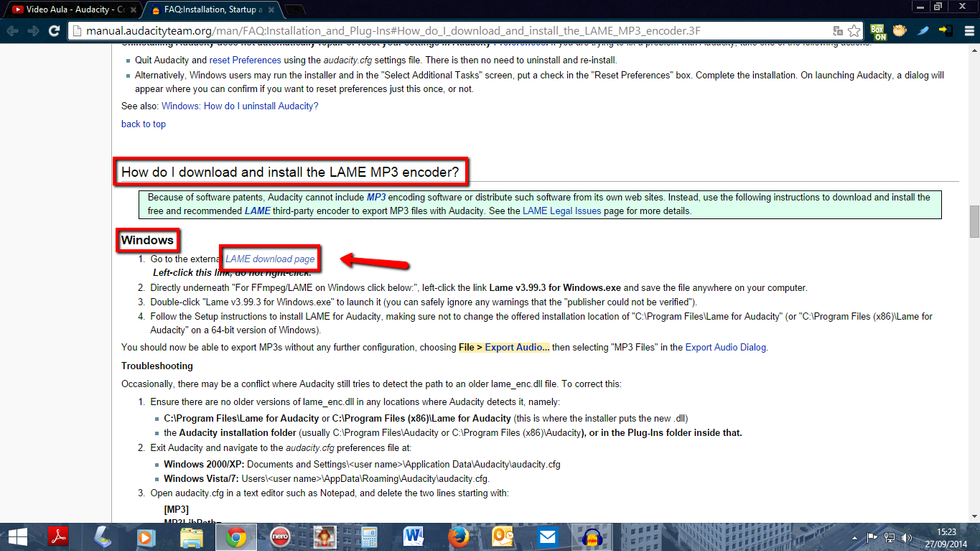This screenshot has height=551, width=980.
Task: Click the page's vertical scrollbar thumb
Action: [974, 222]
